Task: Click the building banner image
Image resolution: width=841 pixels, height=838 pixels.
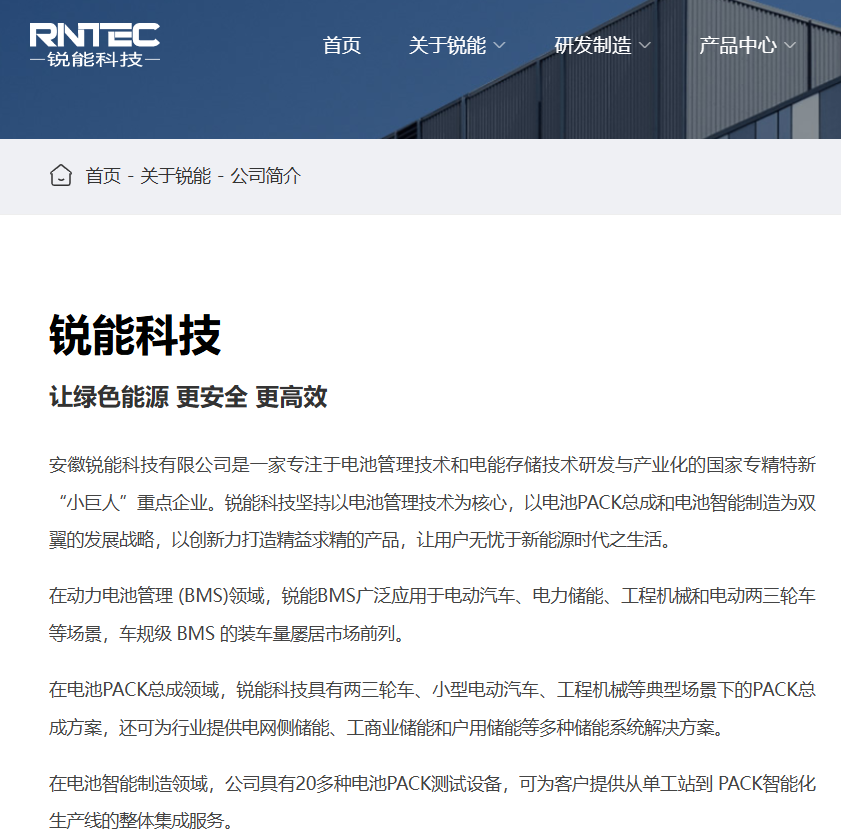Action: [420, 69]
